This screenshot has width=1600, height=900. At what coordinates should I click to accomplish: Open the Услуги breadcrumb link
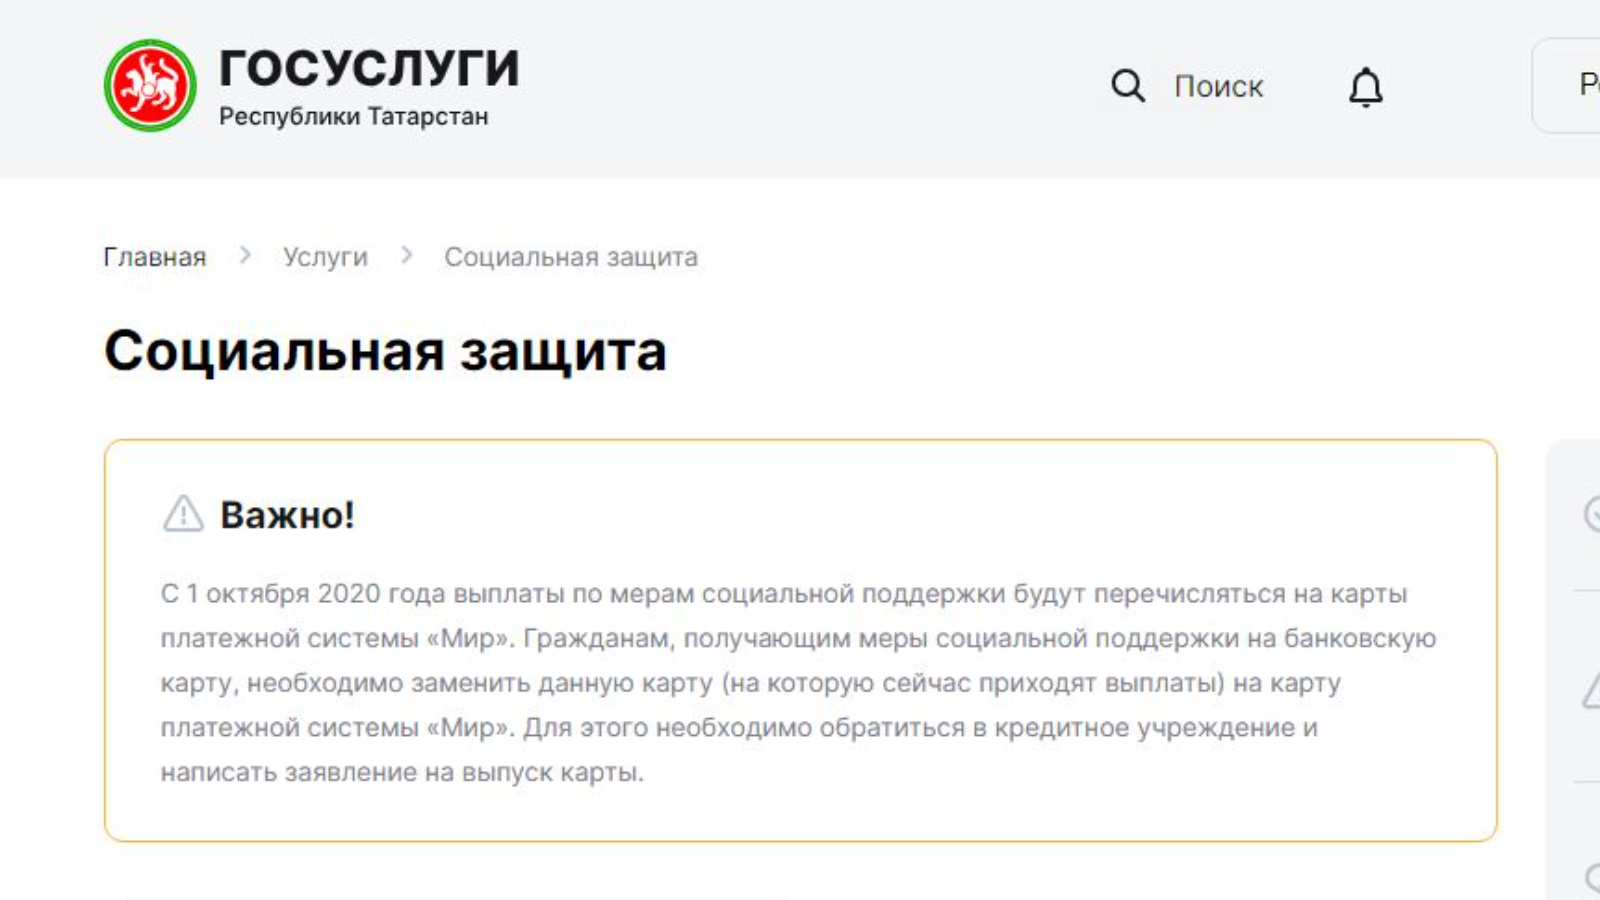click(x=325, y=257)
